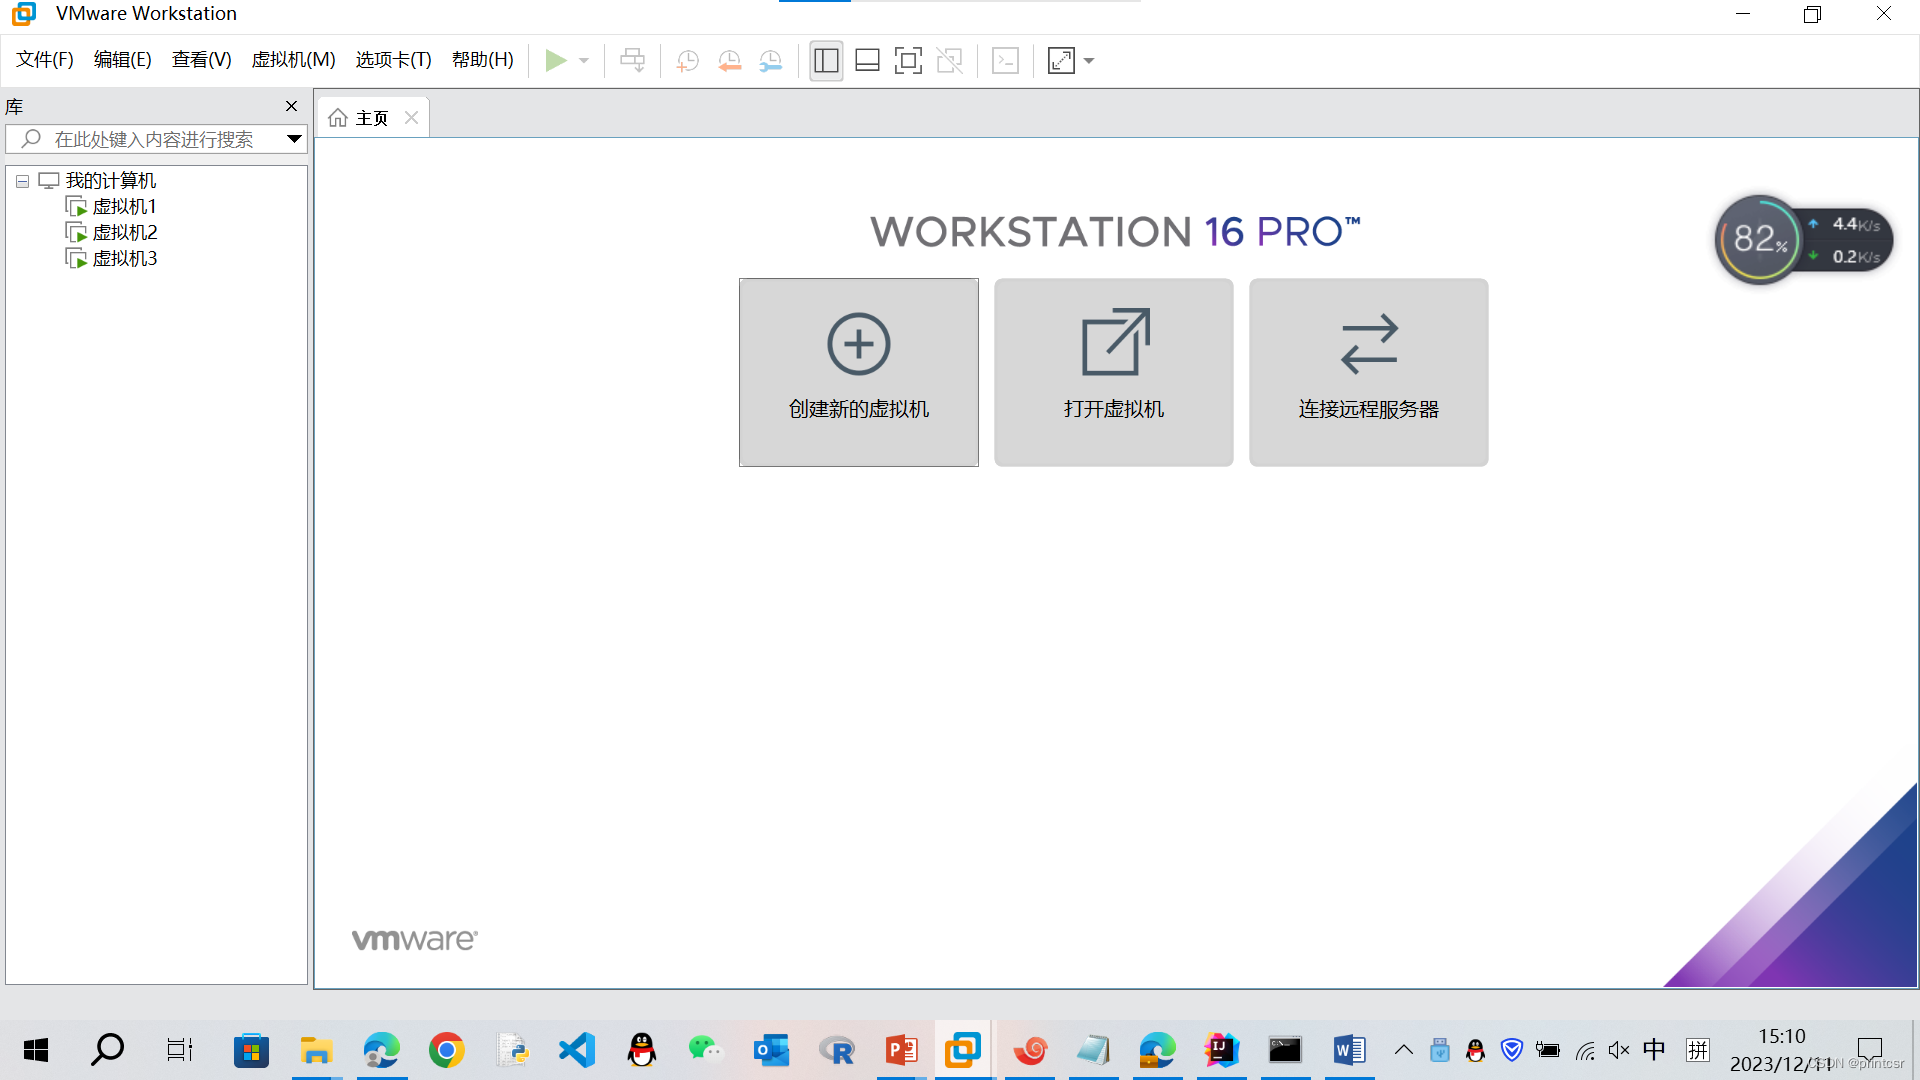Click the send Ctrl+Alt+Del toolbar icon
The height and width of the screenshot is (1080, 1920).
pos(632,61)
